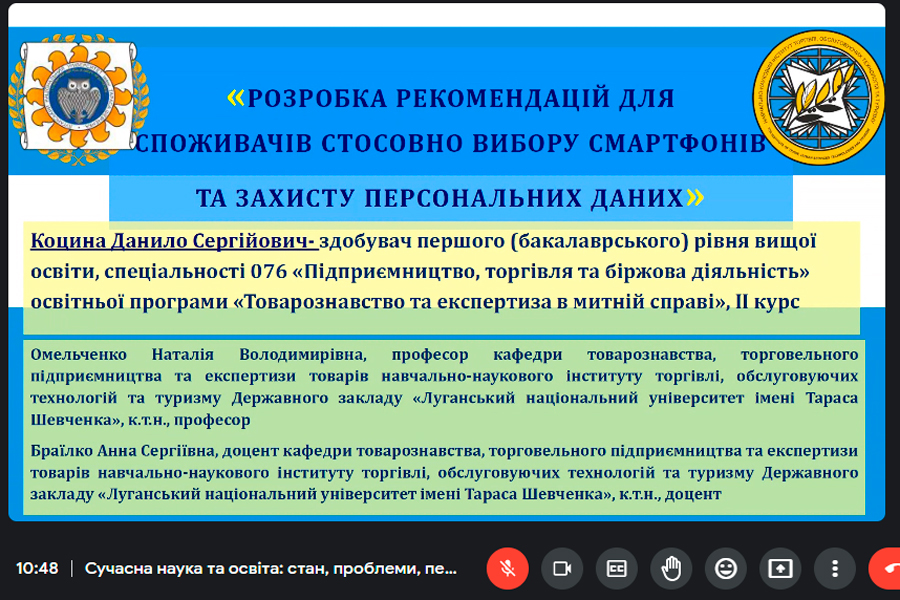Click the owl emblem logo on slide
The width and height of the screenshot is (900, 600).
pos(79,99)
